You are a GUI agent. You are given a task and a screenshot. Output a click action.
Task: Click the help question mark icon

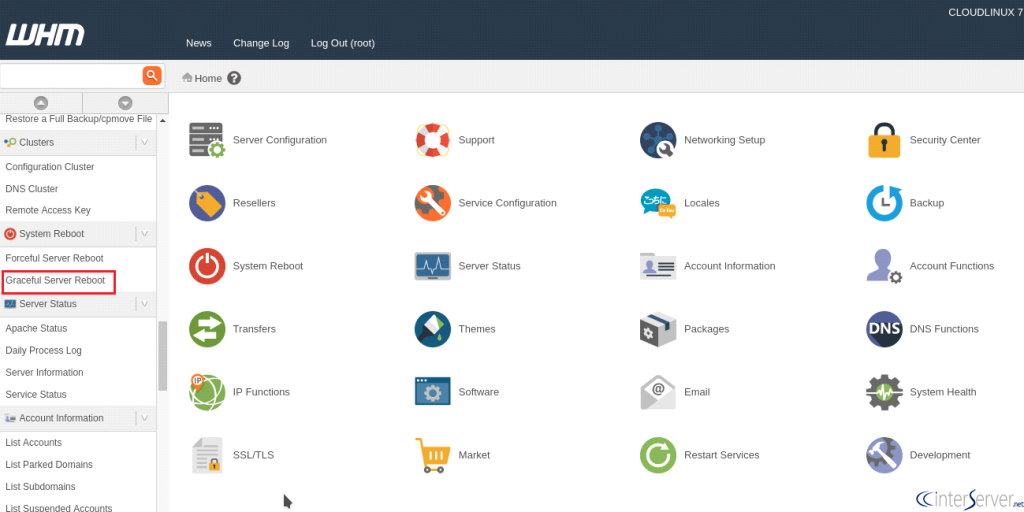tap(234, 78)
